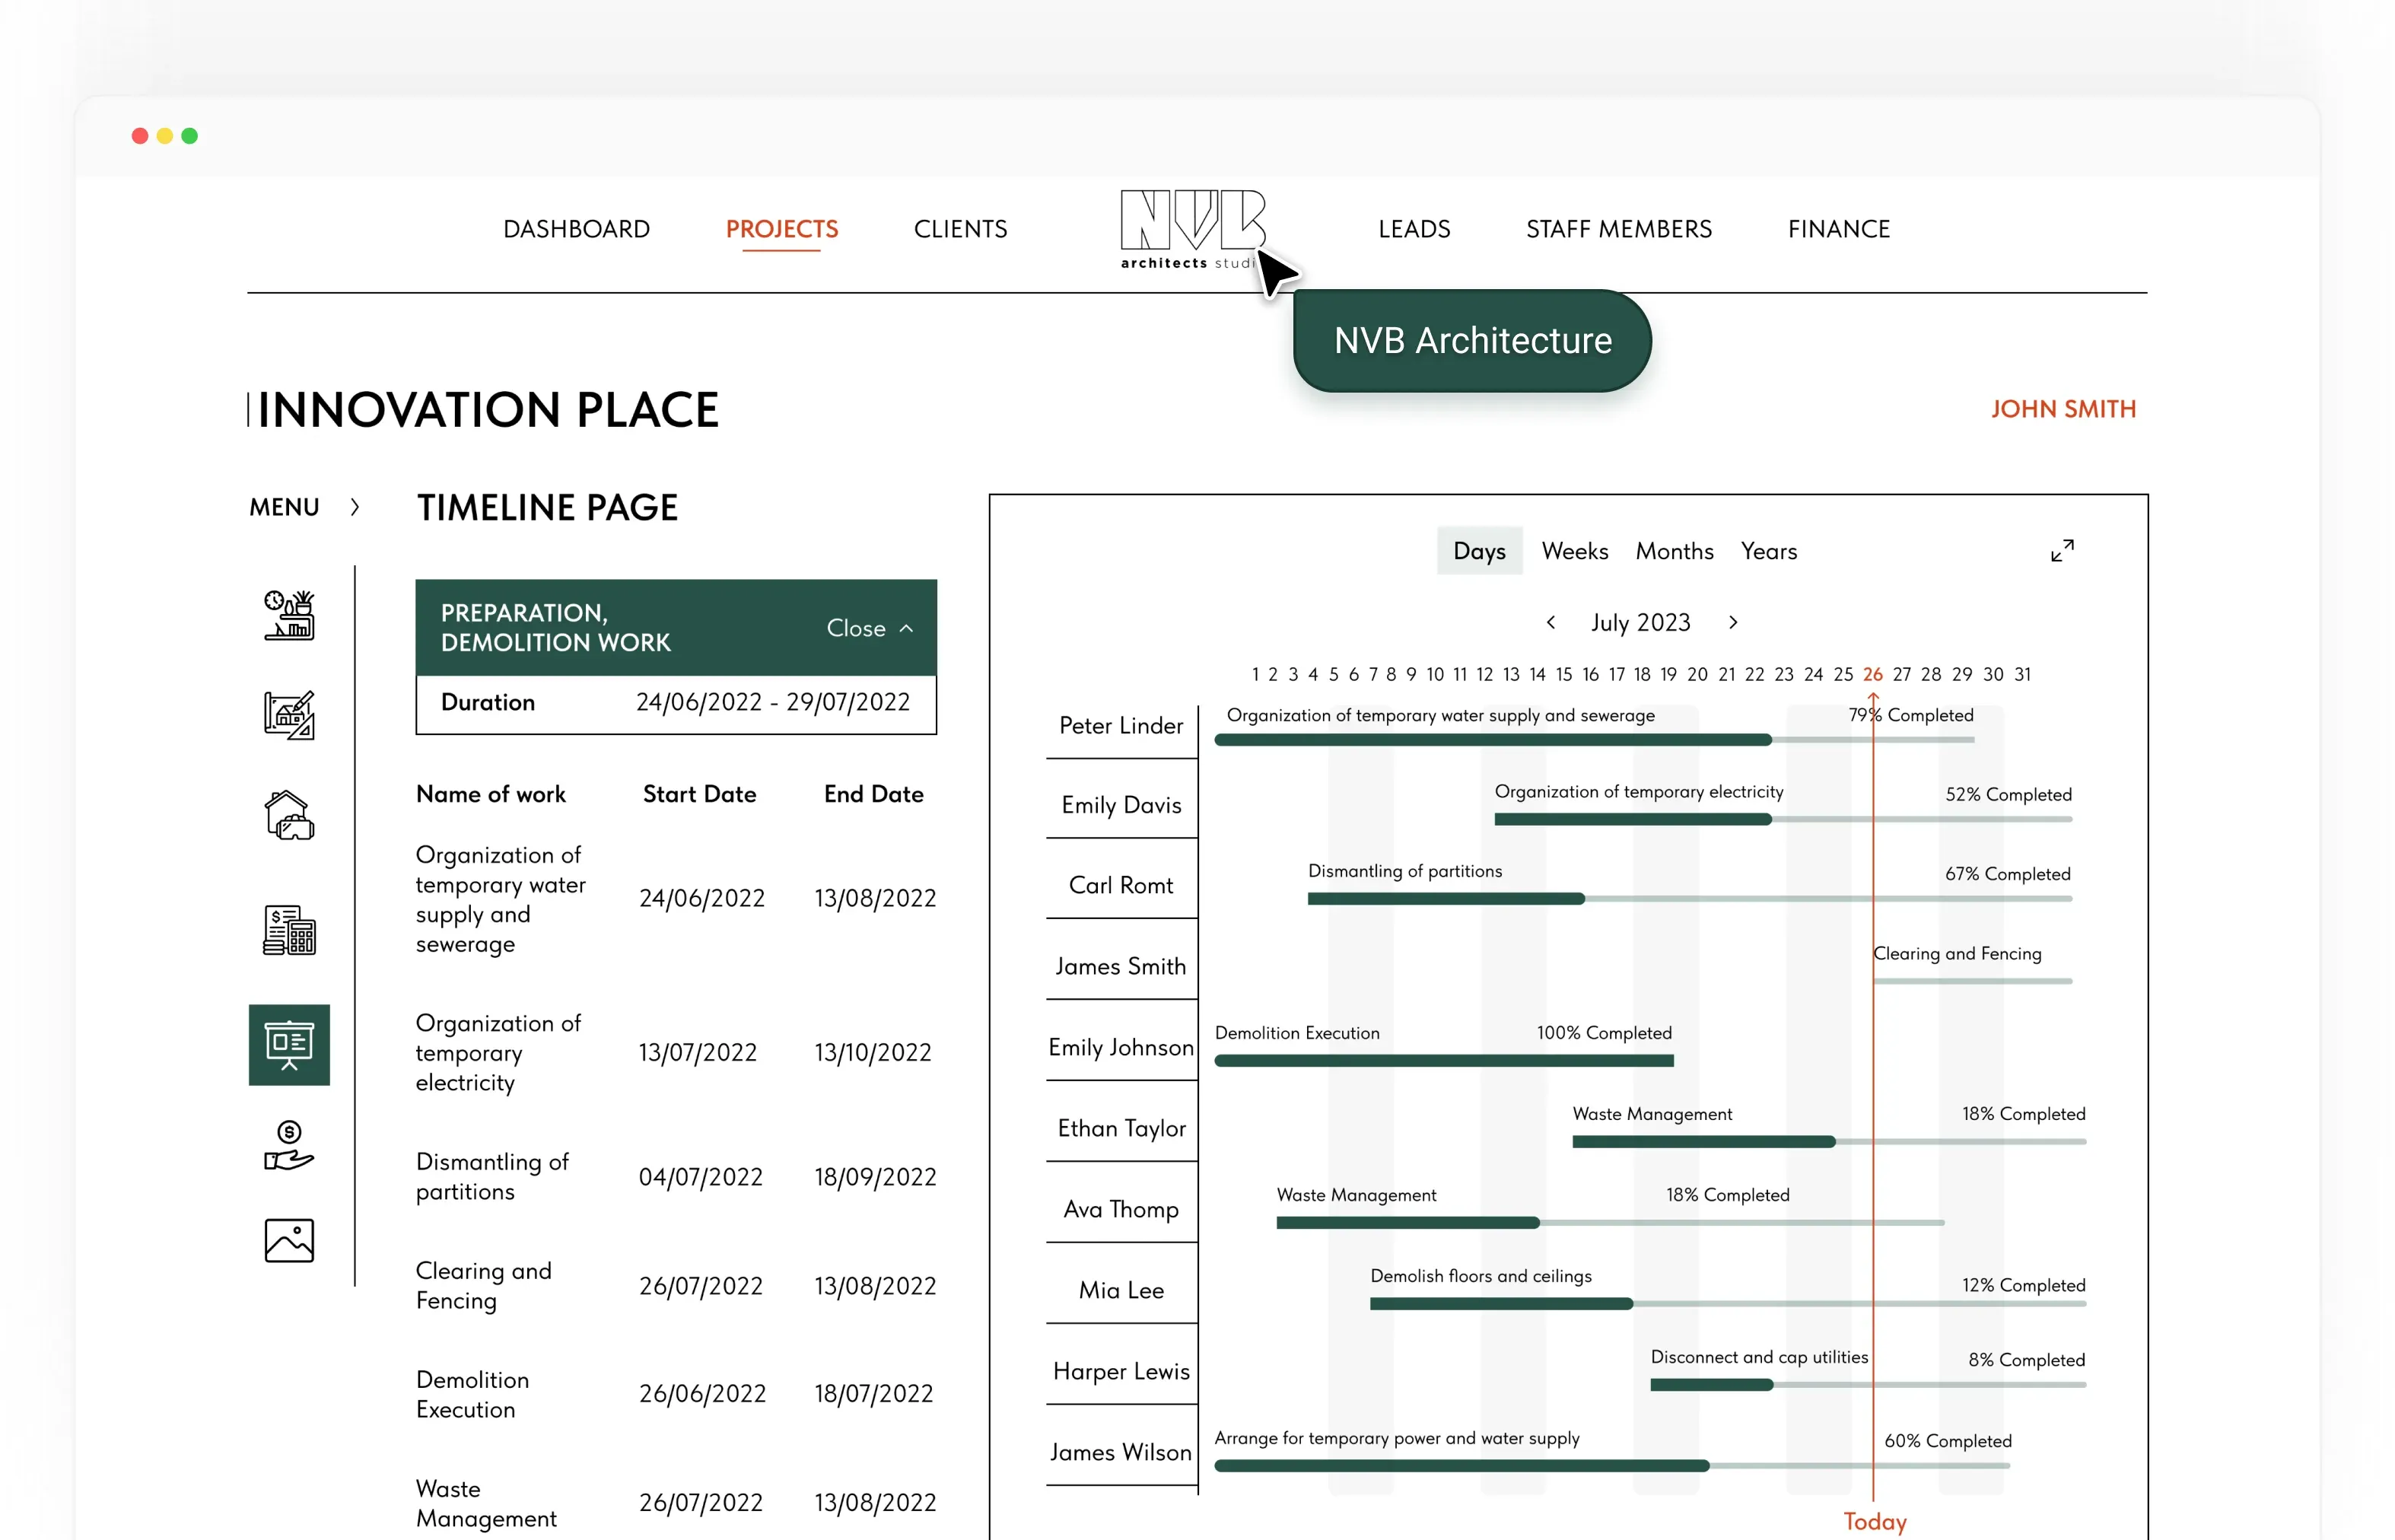Viewport: 2395px width, 1540px height.
Task: Click the Organization of temporary electricity work row
Action: tap(676, 1052)
